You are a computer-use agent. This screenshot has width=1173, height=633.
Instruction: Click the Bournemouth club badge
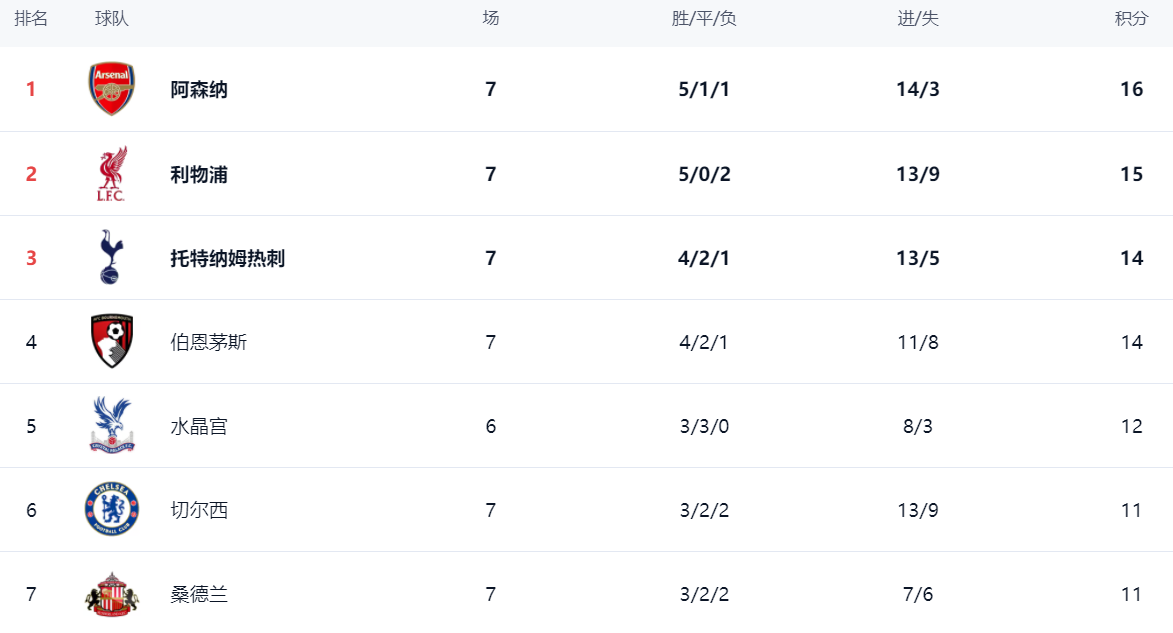click(x=111, y=342)
